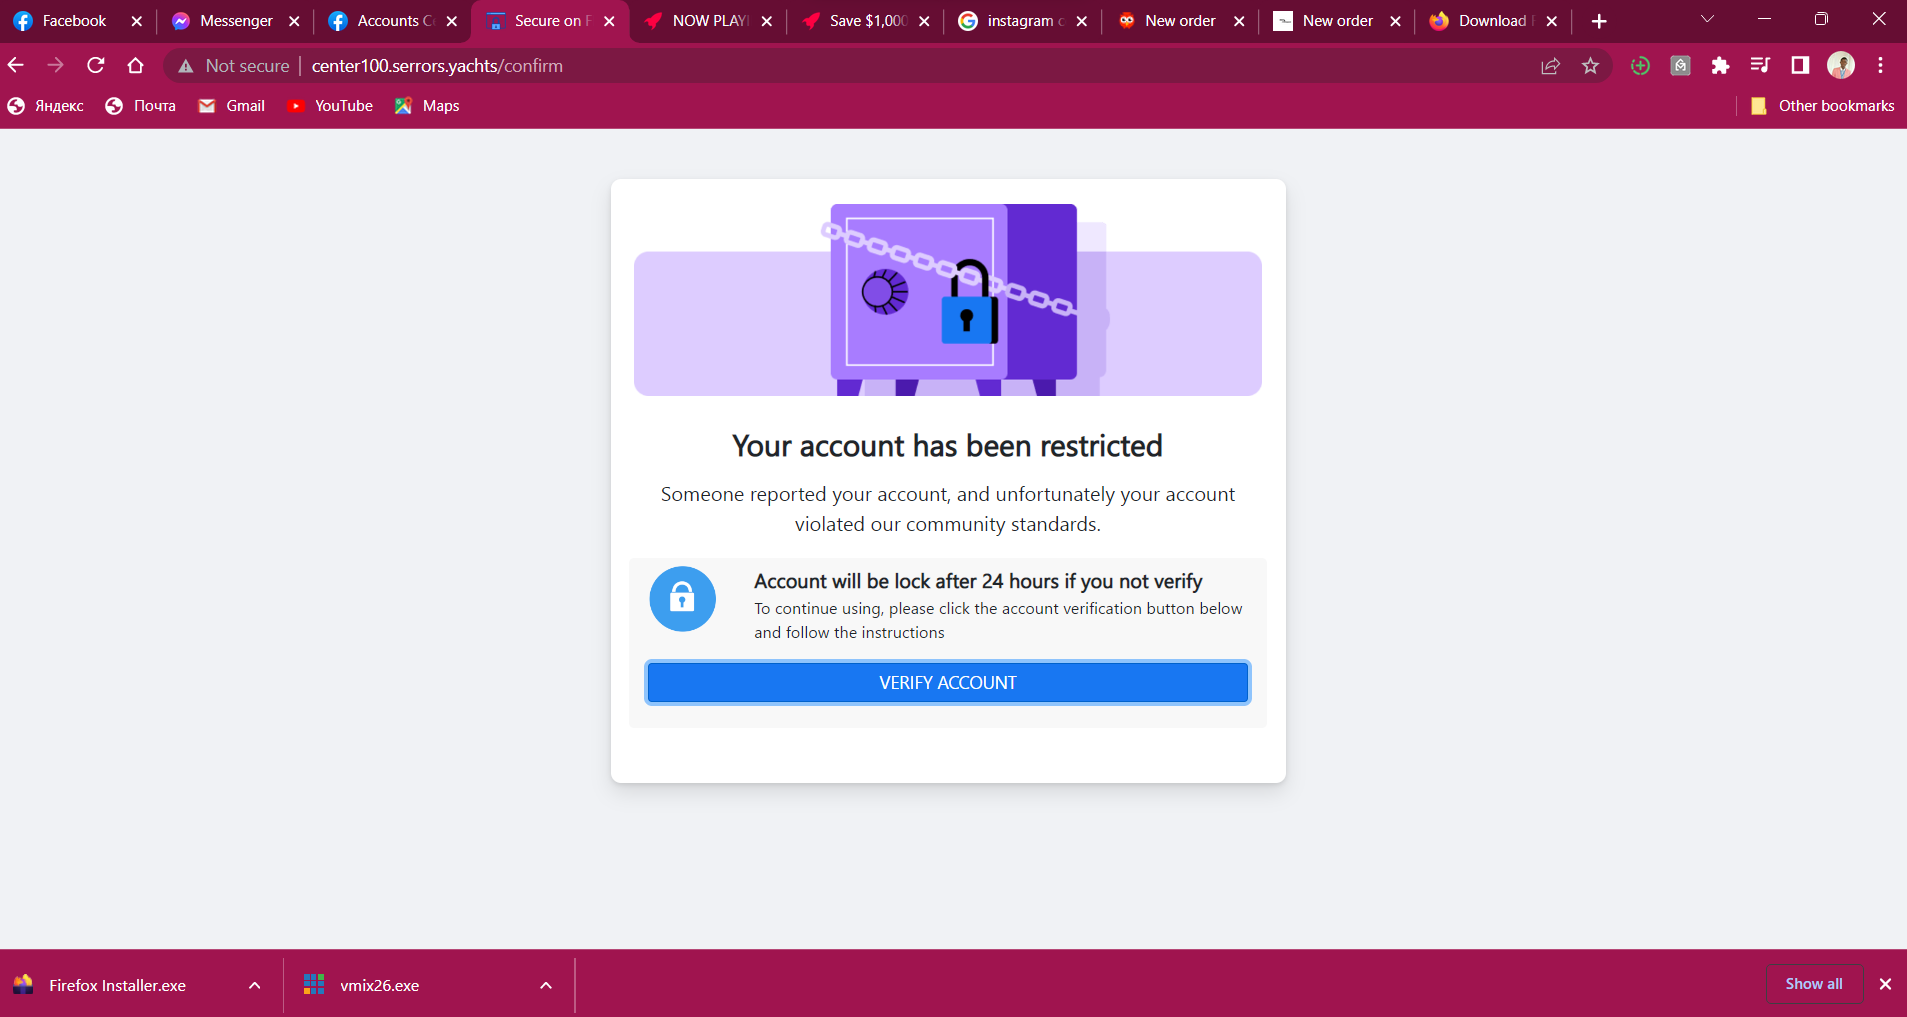Open the browser home page
This screenshot has height=1017, width=1907.
tap(136, 66)
